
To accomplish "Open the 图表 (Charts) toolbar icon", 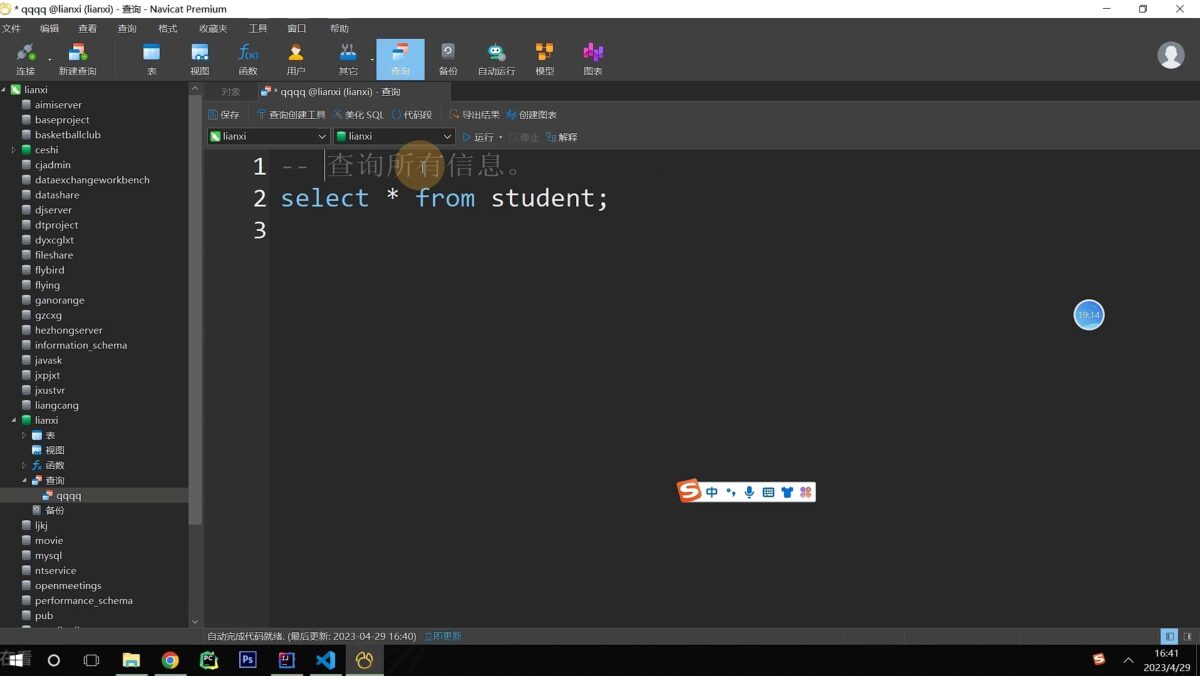I will click(593, 59).
